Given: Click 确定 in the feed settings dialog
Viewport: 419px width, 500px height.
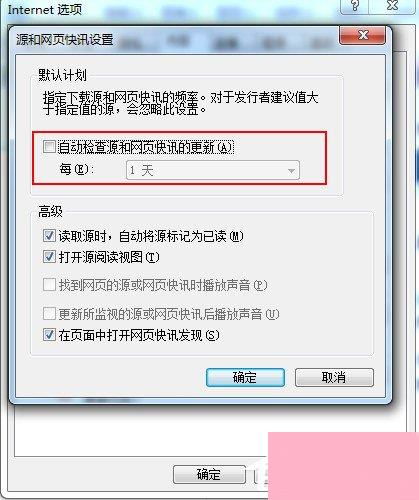Looking at the screenshot, I should [245, 377].
